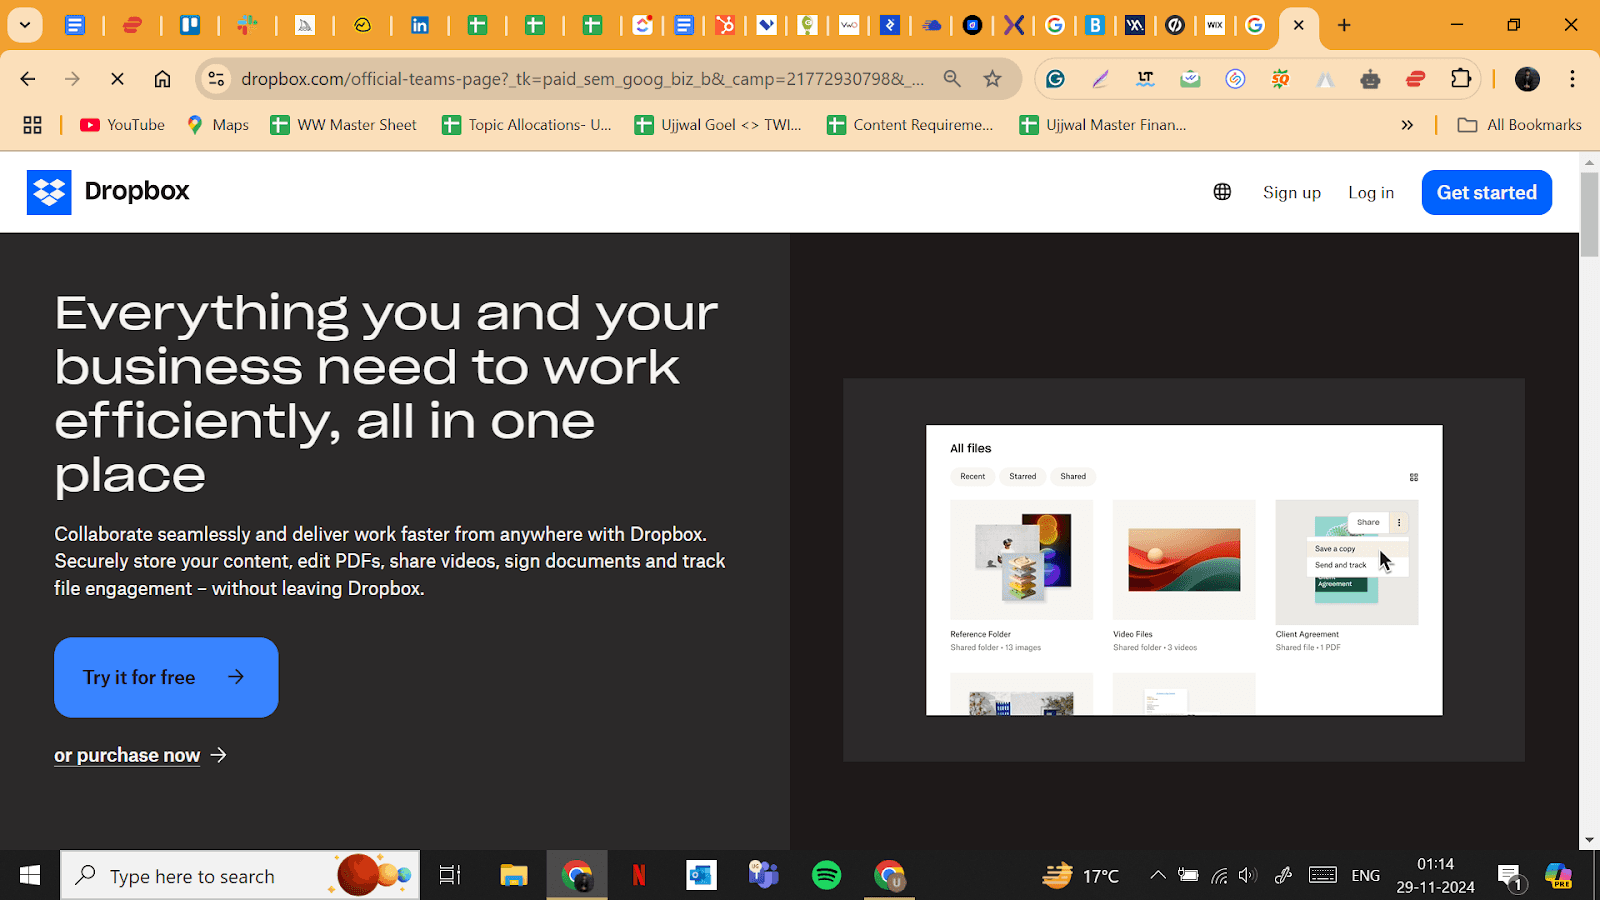Click the 'or purchase now' link
1600x900 pixels.
pyautogui.click(x=141, y=755)
